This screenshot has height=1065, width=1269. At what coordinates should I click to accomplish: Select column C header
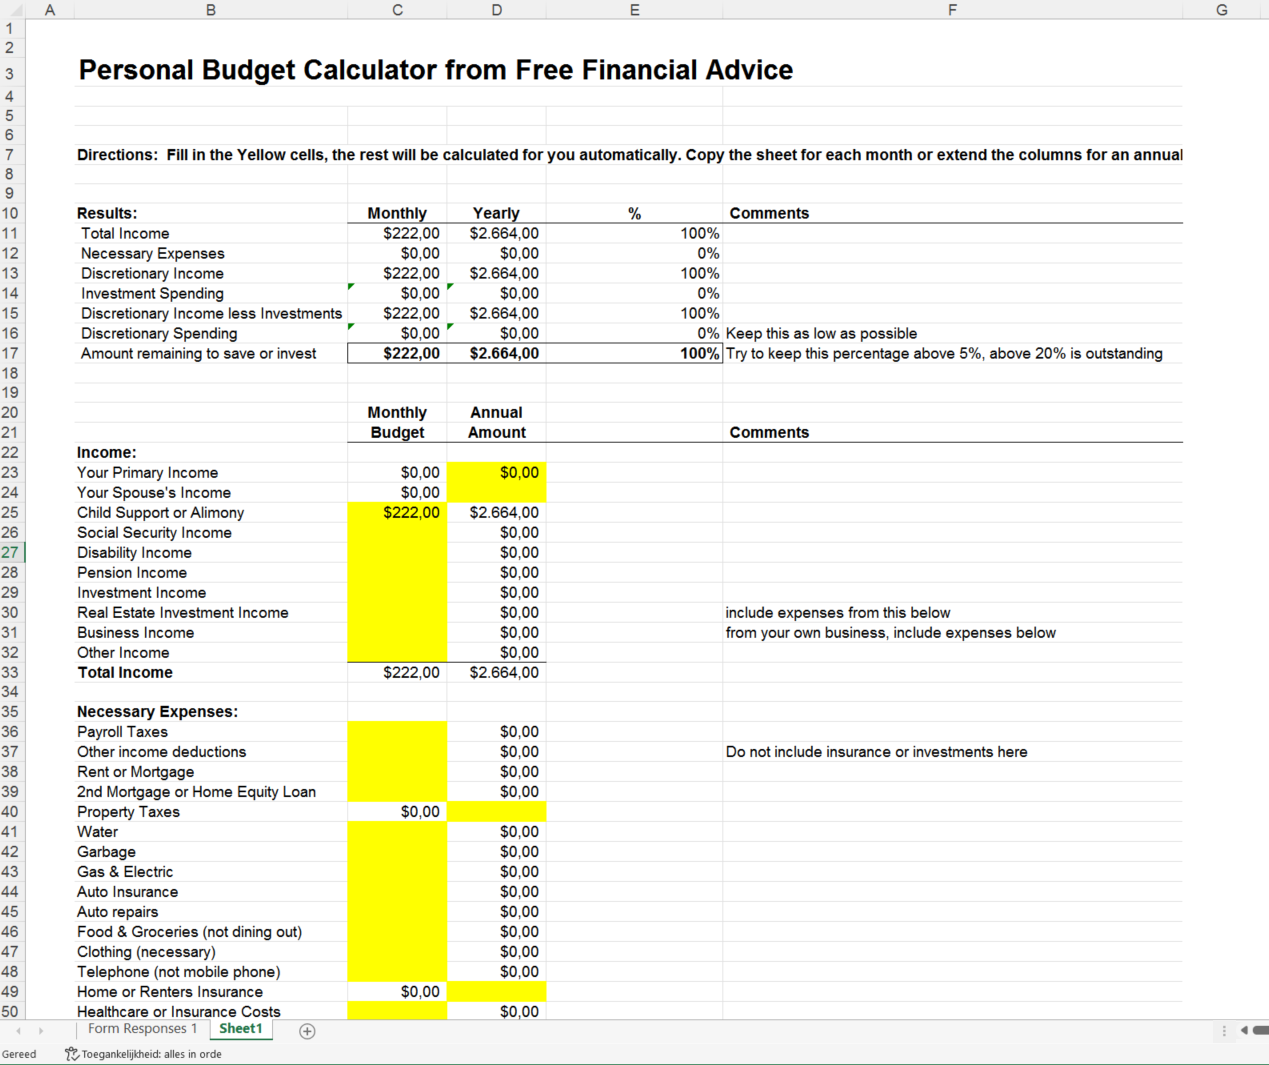[x=397, y=10]
